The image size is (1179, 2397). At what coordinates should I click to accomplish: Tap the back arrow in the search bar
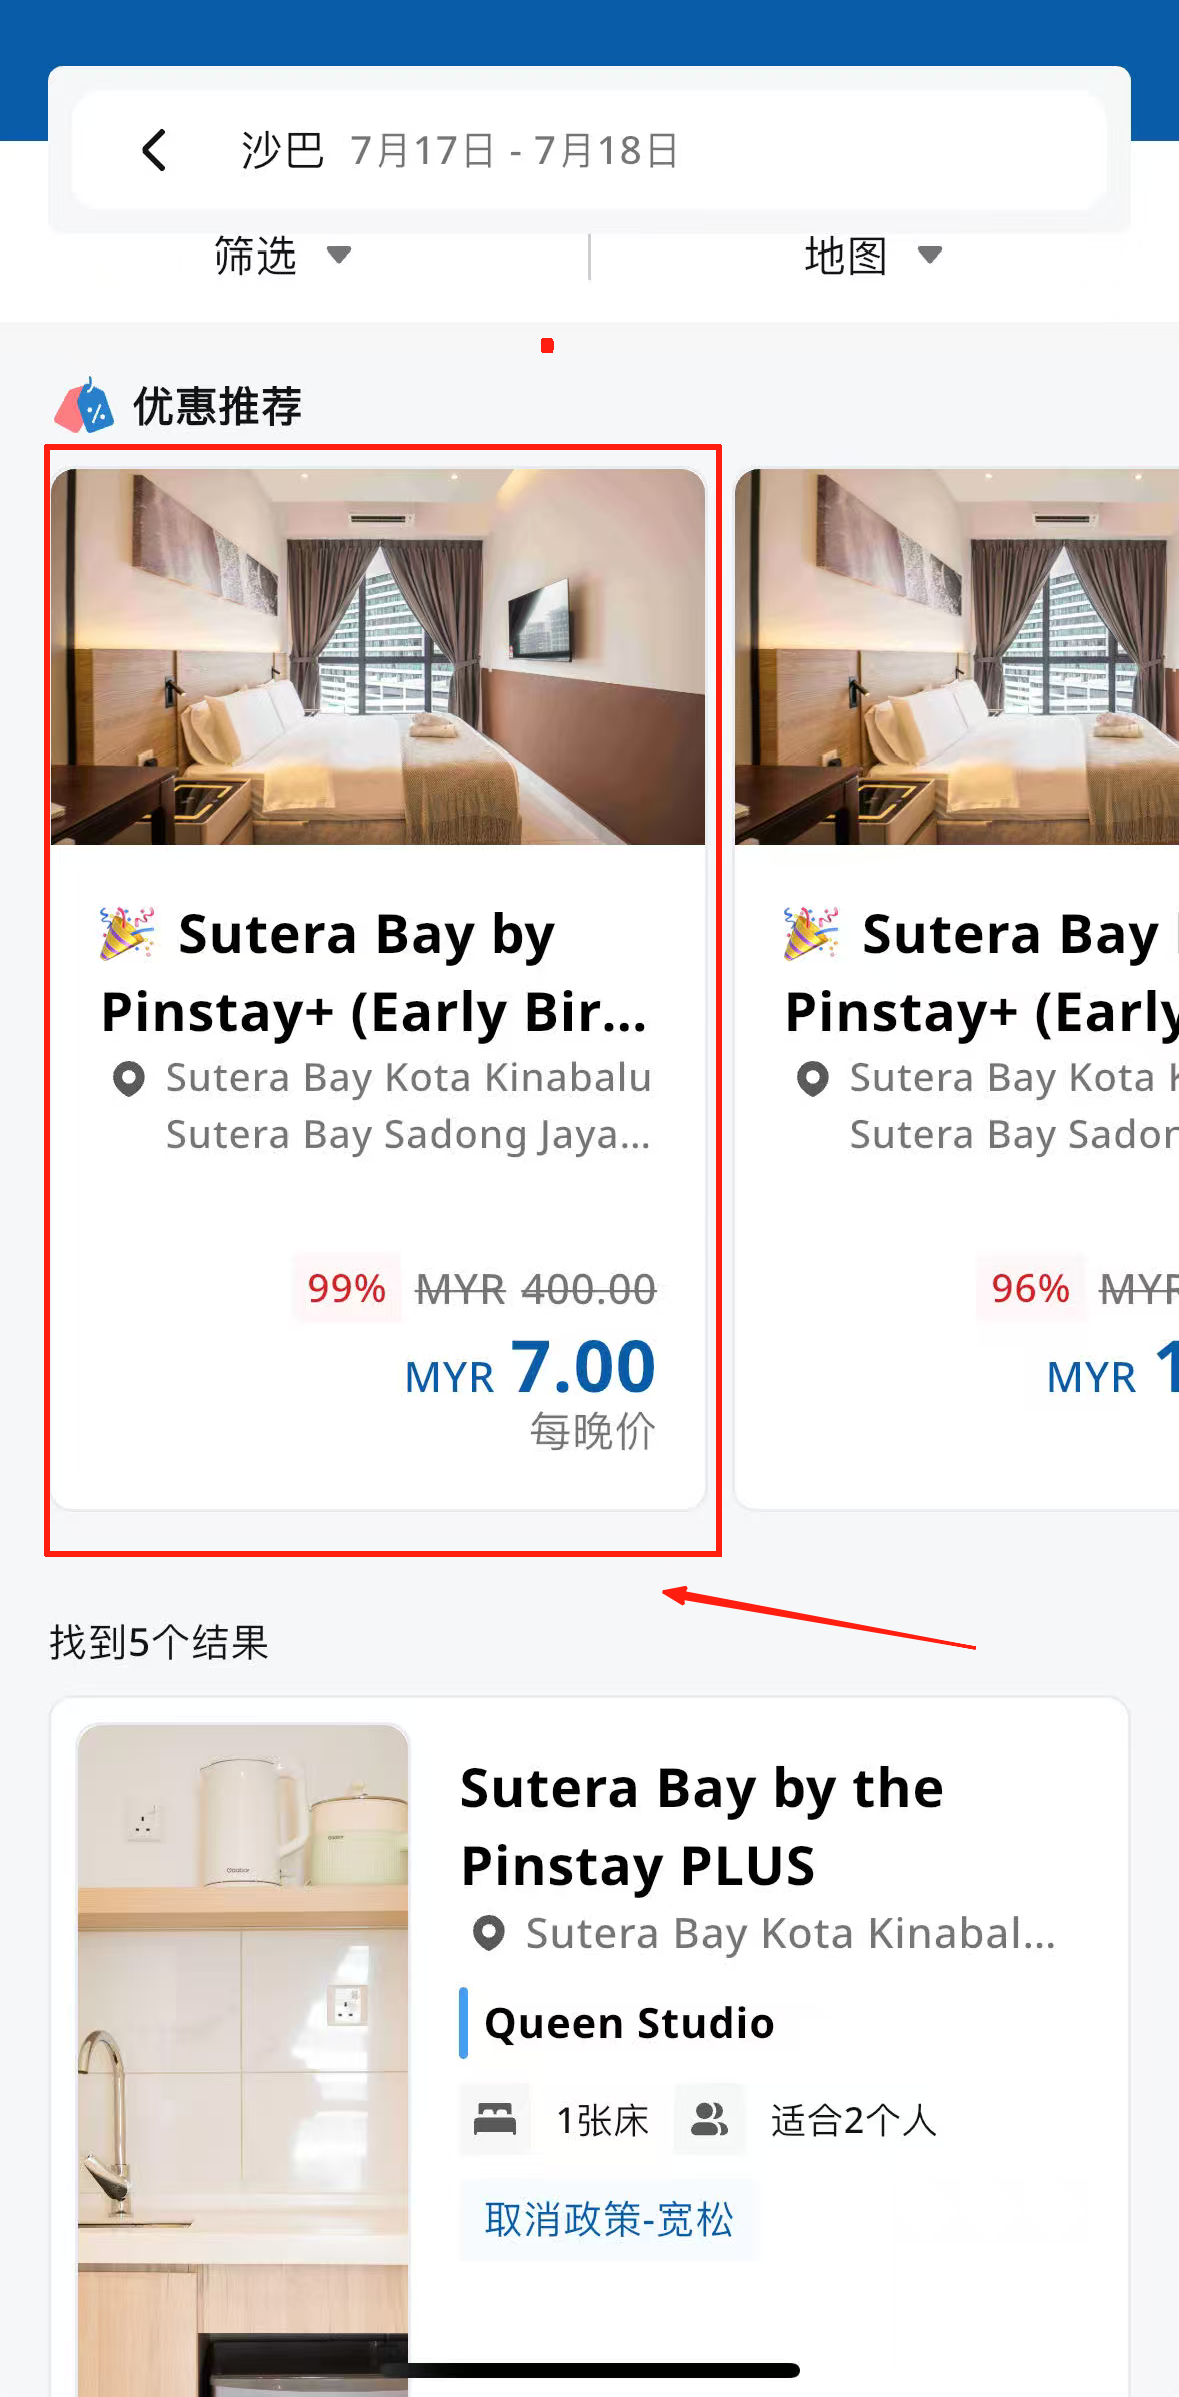(x=154, y=151)
